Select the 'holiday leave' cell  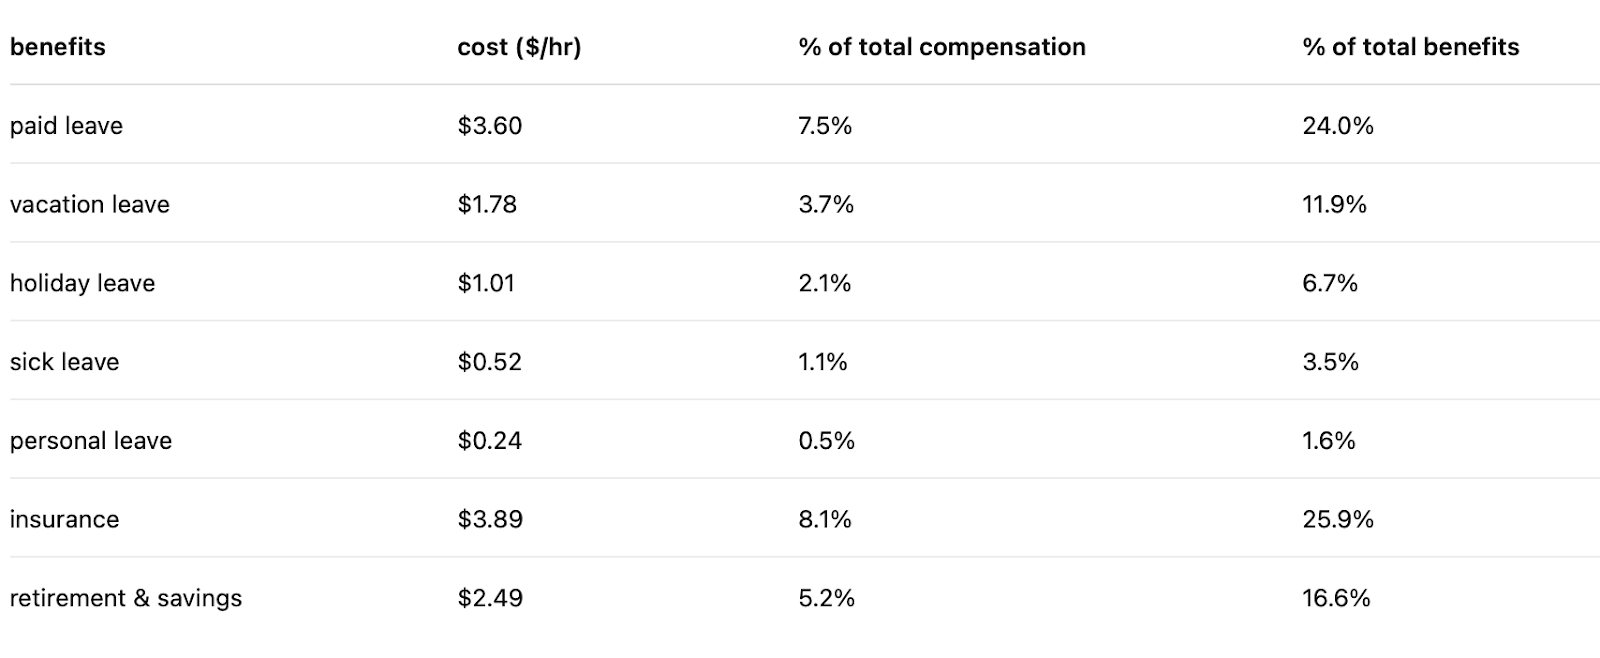tap(82, 283)
